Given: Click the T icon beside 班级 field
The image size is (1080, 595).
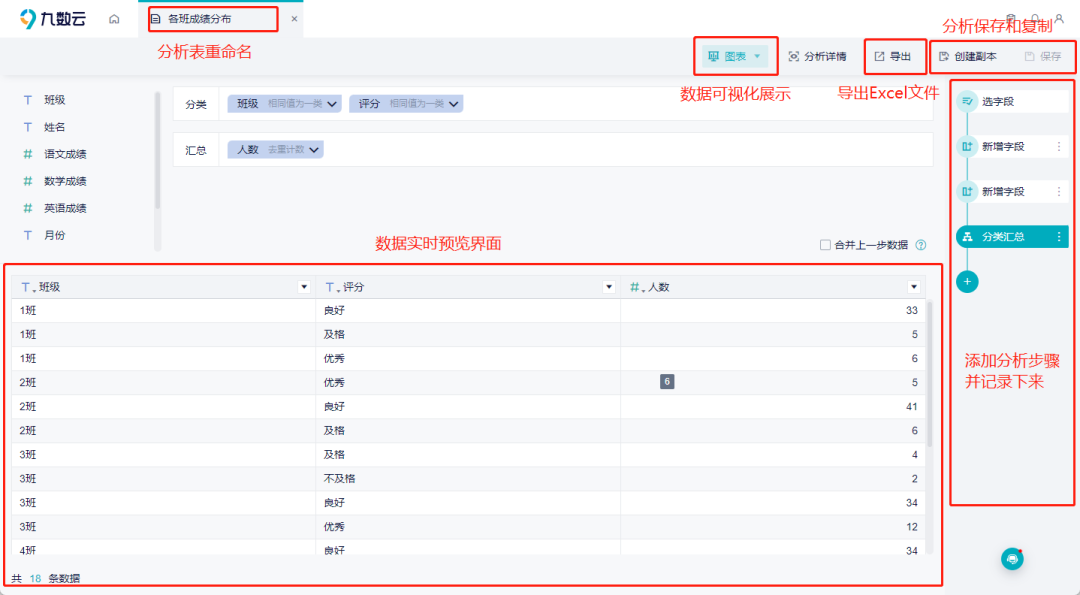Looking at the screenshot, I should [26, 100].
